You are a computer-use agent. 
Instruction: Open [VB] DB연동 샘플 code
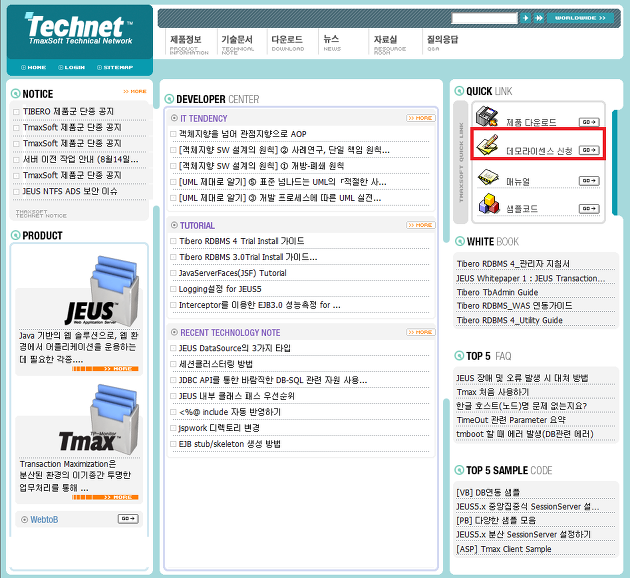(488, 492)
